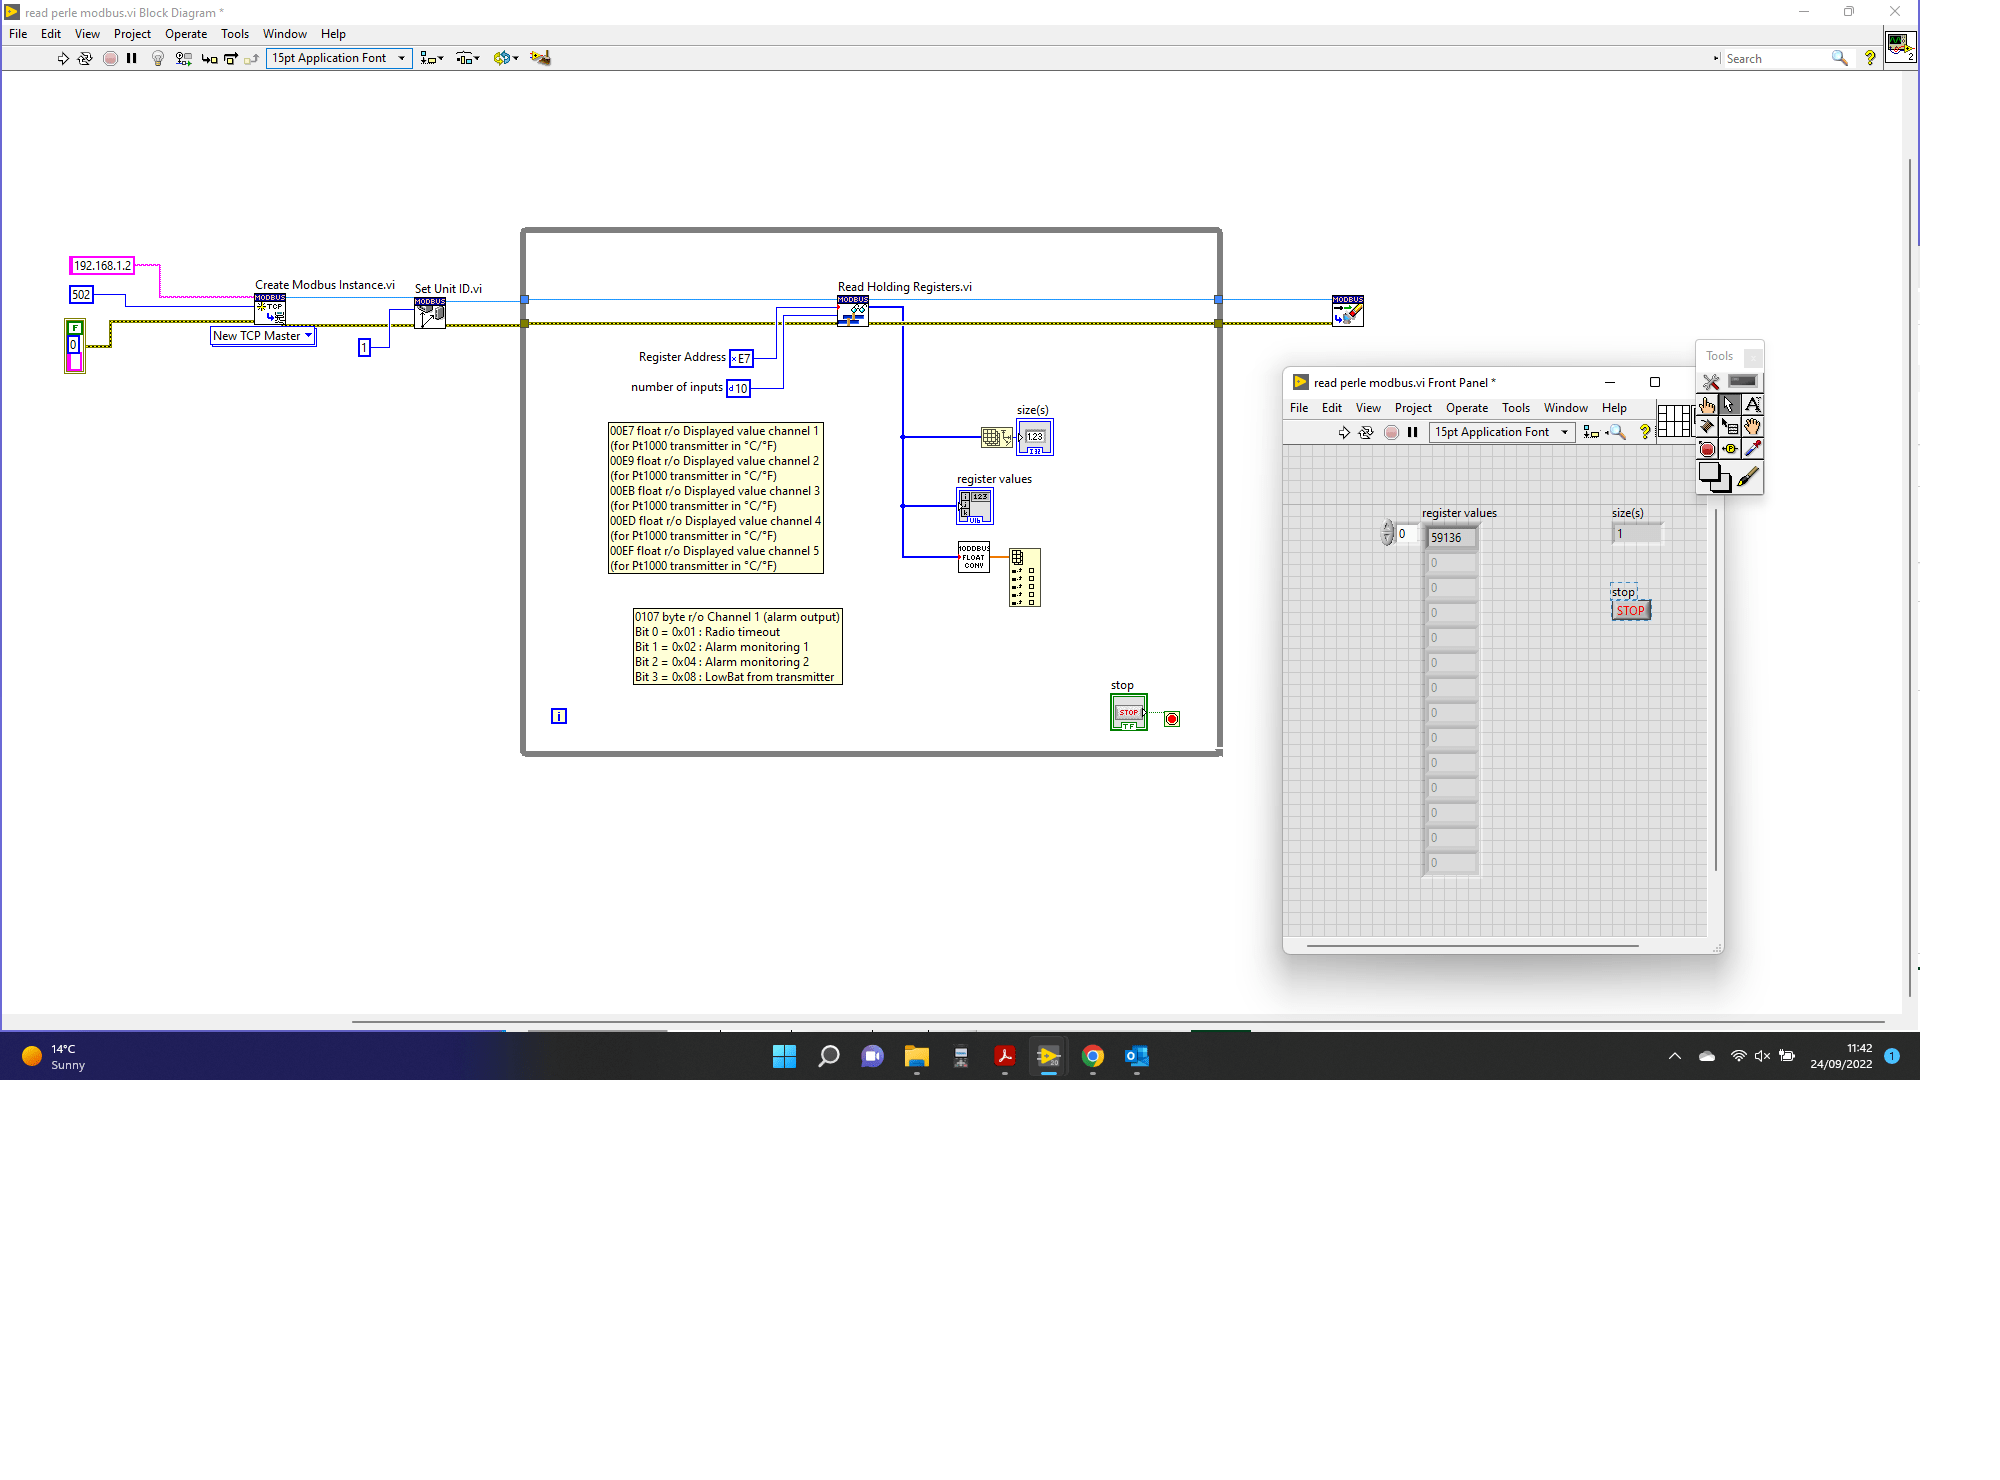Select the Operate Value hand tool

1708,405
